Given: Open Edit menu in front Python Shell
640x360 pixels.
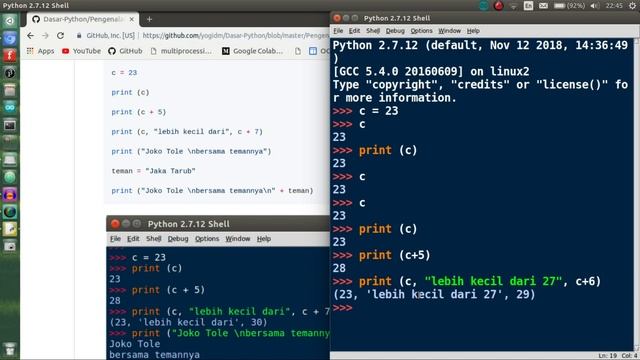Looking at the screenshot, I should [x=354, y=31].
